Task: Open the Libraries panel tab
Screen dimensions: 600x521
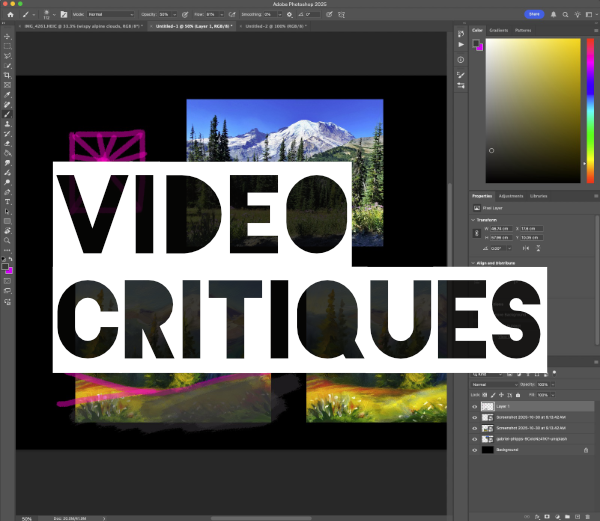Action: pos(538,196)
